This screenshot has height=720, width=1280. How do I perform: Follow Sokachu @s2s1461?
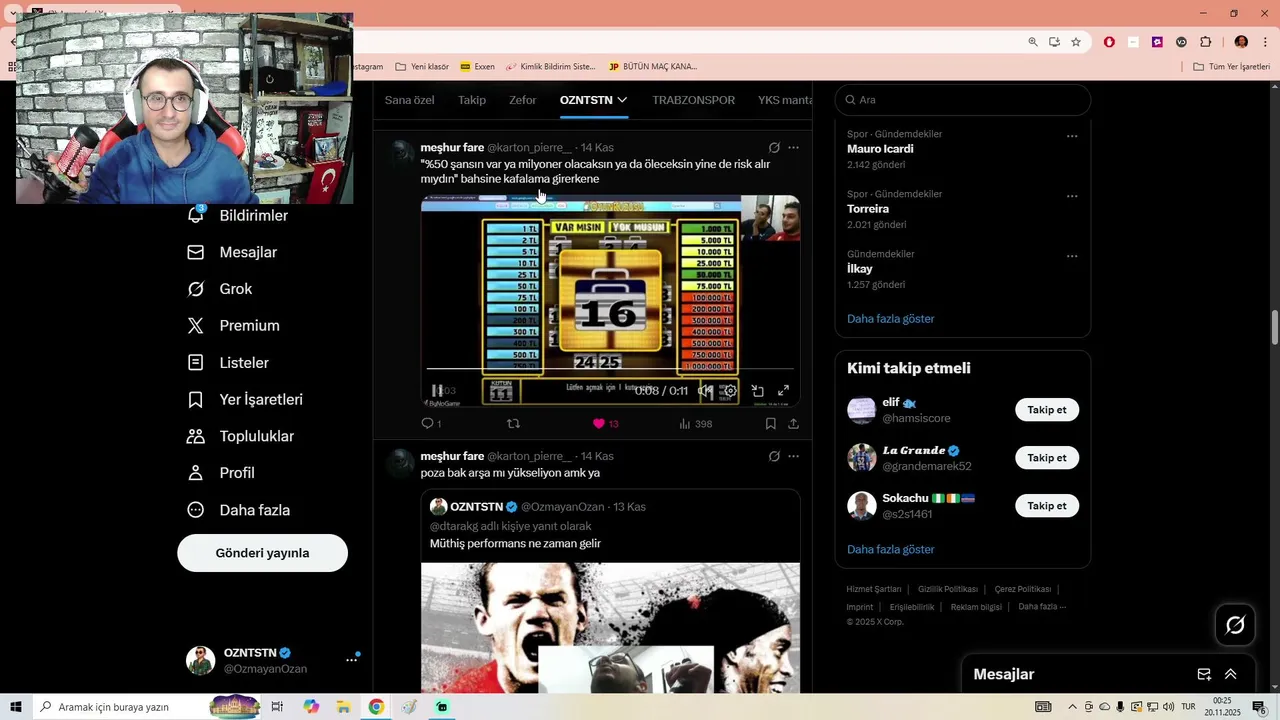(1047, 506)
